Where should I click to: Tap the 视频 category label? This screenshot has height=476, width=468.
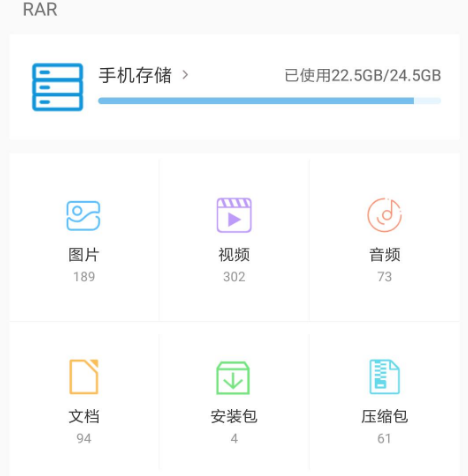(x=234, y=255)
